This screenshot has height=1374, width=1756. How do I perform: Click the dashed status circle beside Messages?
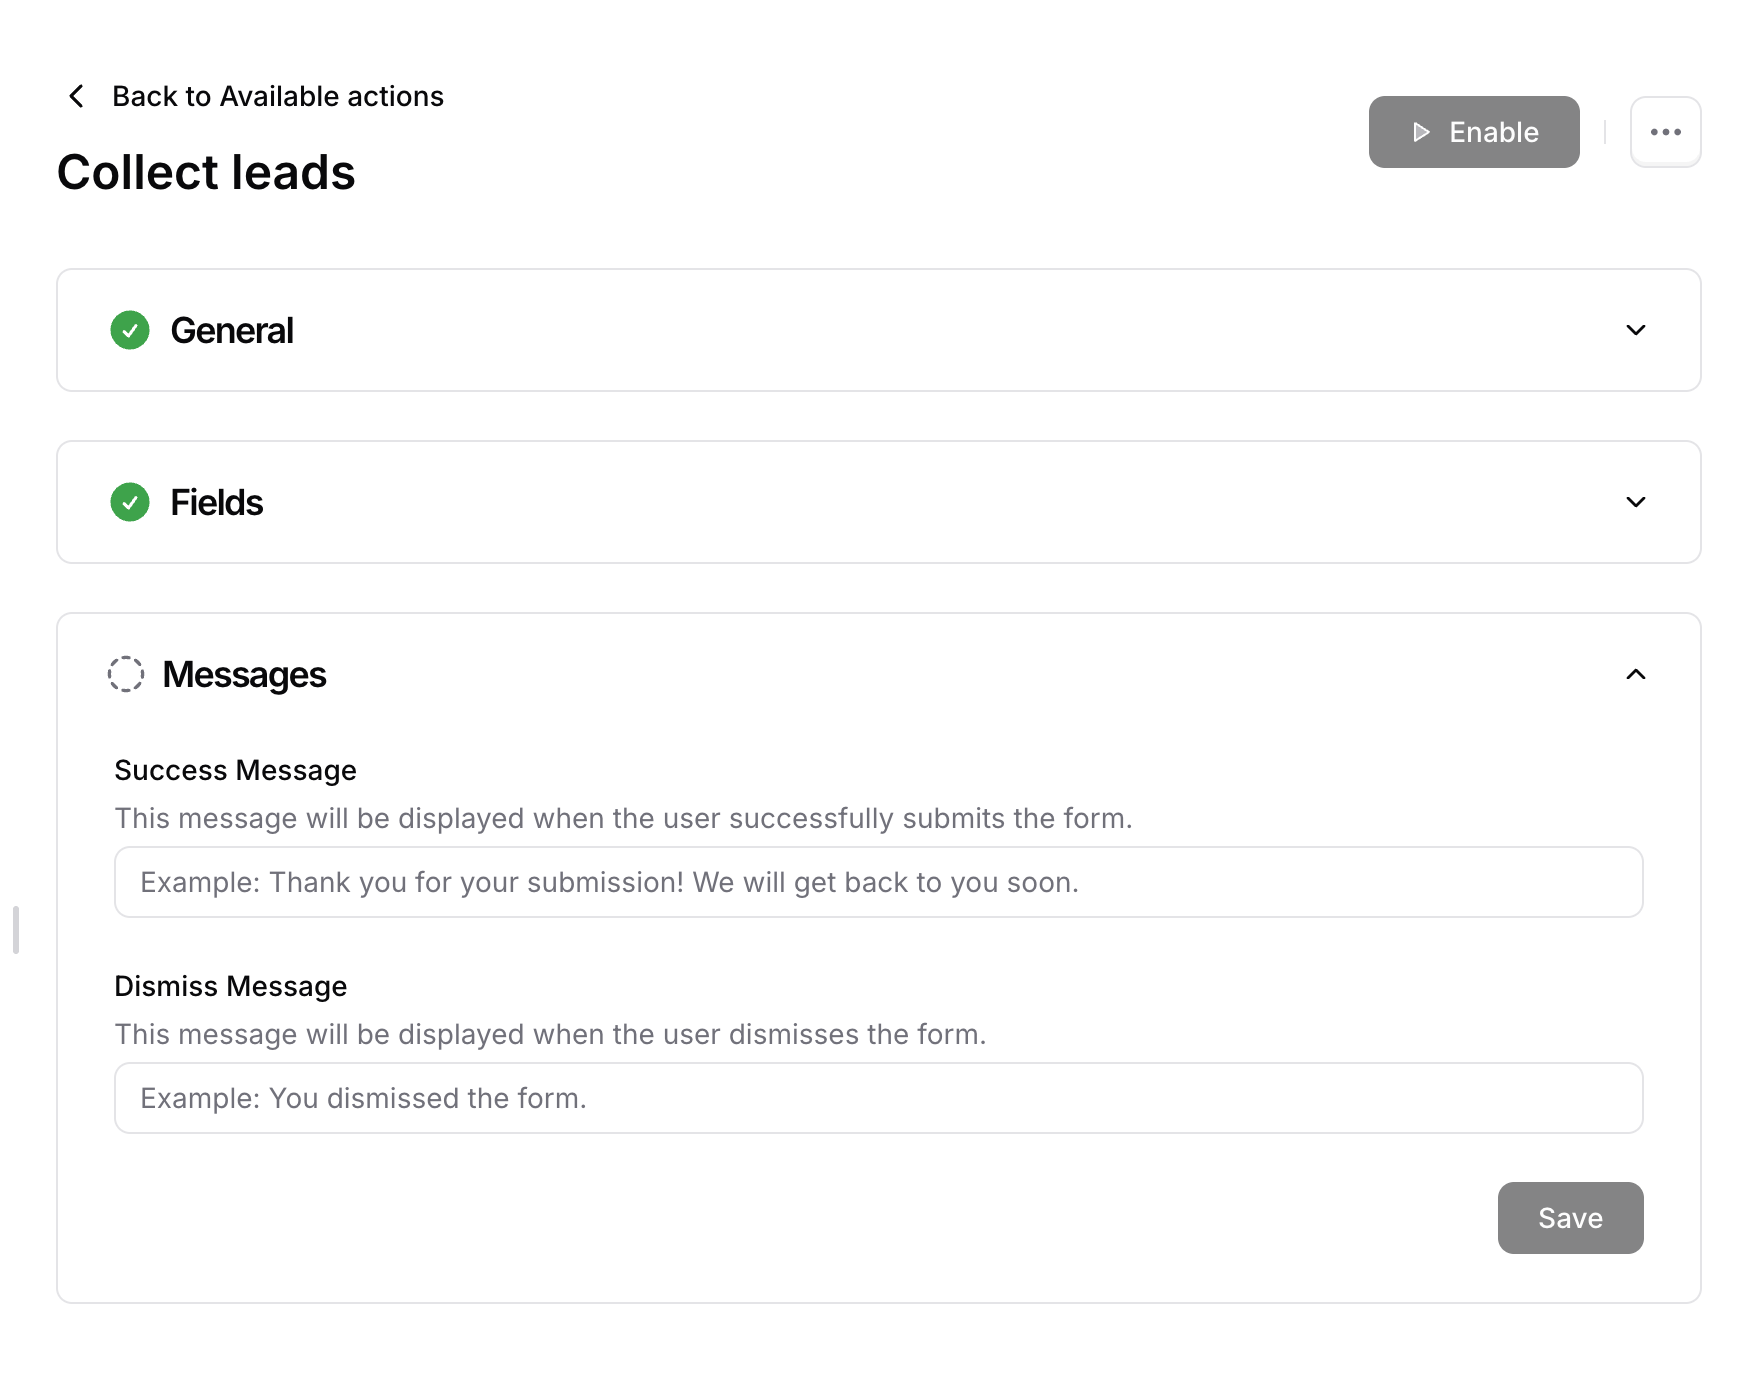click(126, 675)
